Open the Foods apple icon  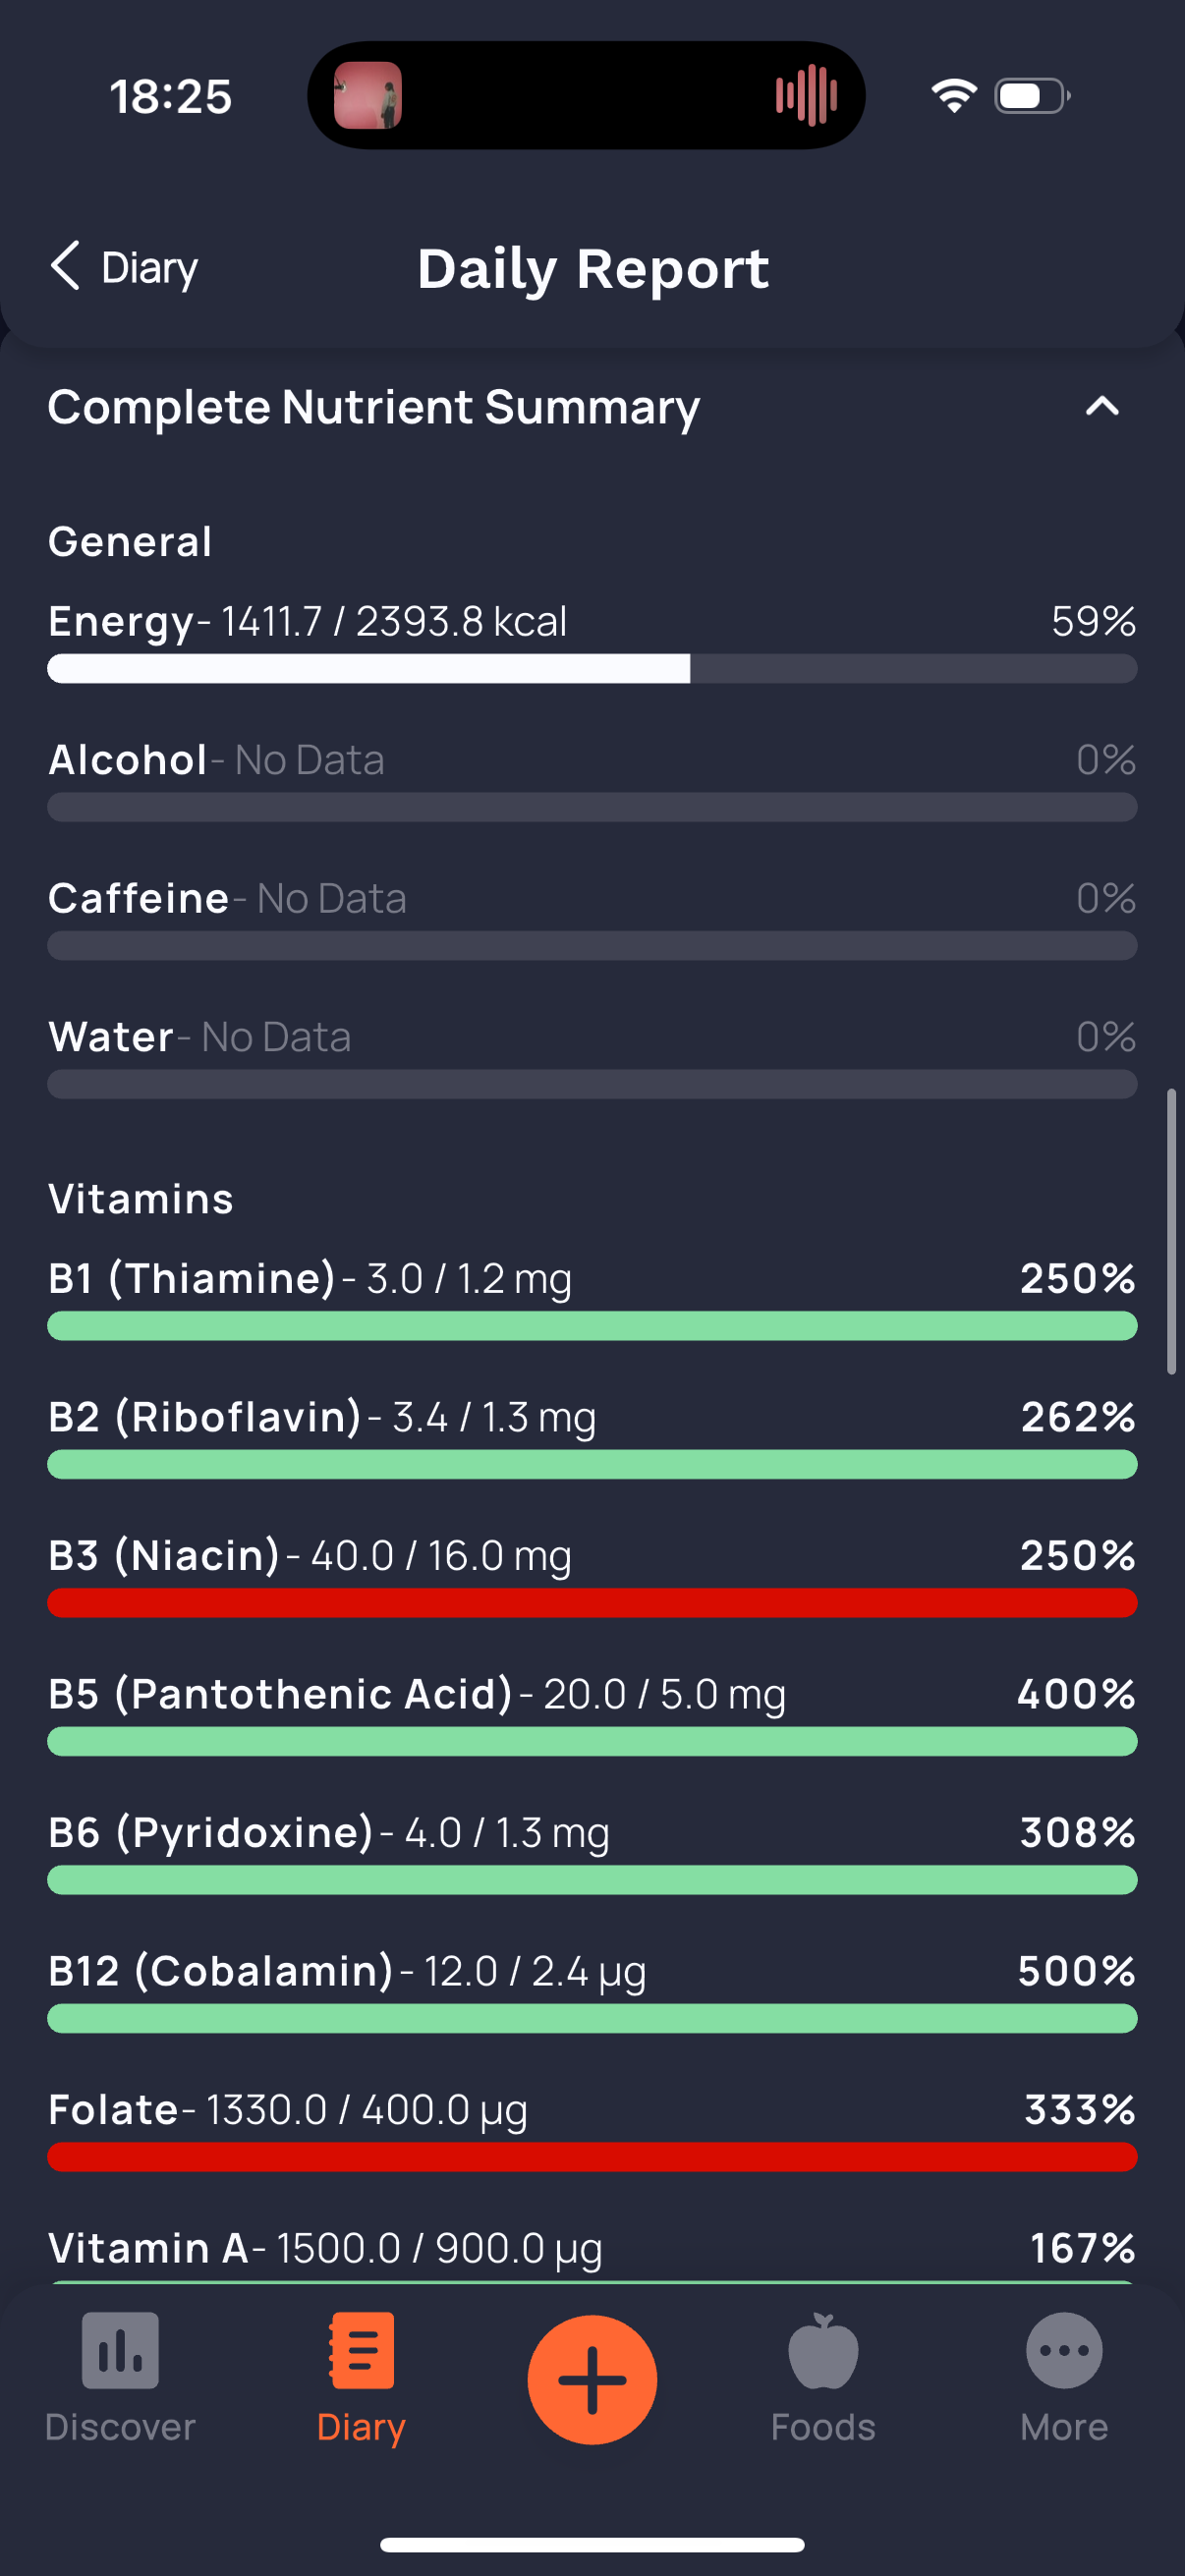pos(823,2350)
